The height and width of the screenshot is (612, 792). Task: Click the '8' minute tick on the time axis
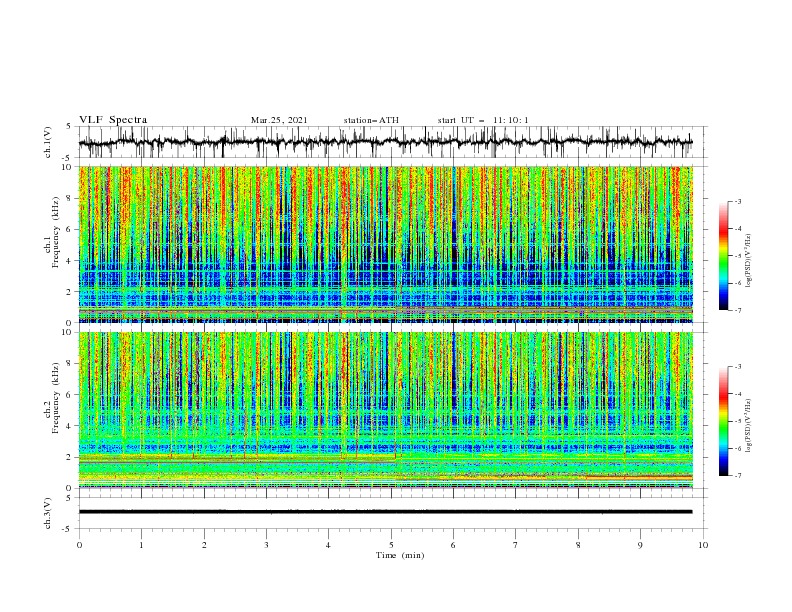click(x=578, y=545)
